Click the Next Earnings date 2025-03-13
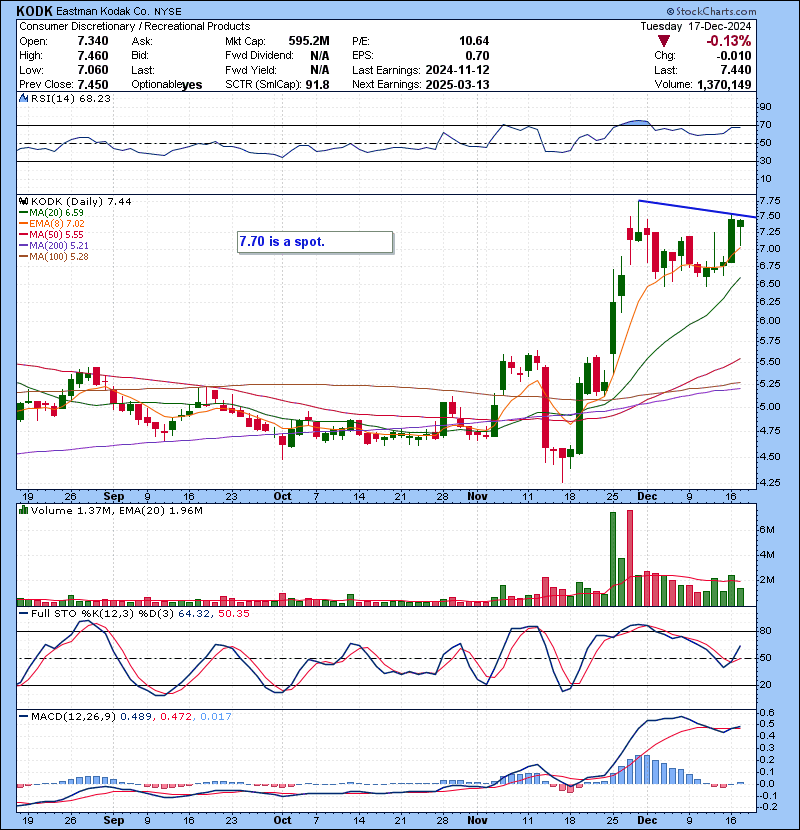Screen dimensions: 800x830 point(457,85)
